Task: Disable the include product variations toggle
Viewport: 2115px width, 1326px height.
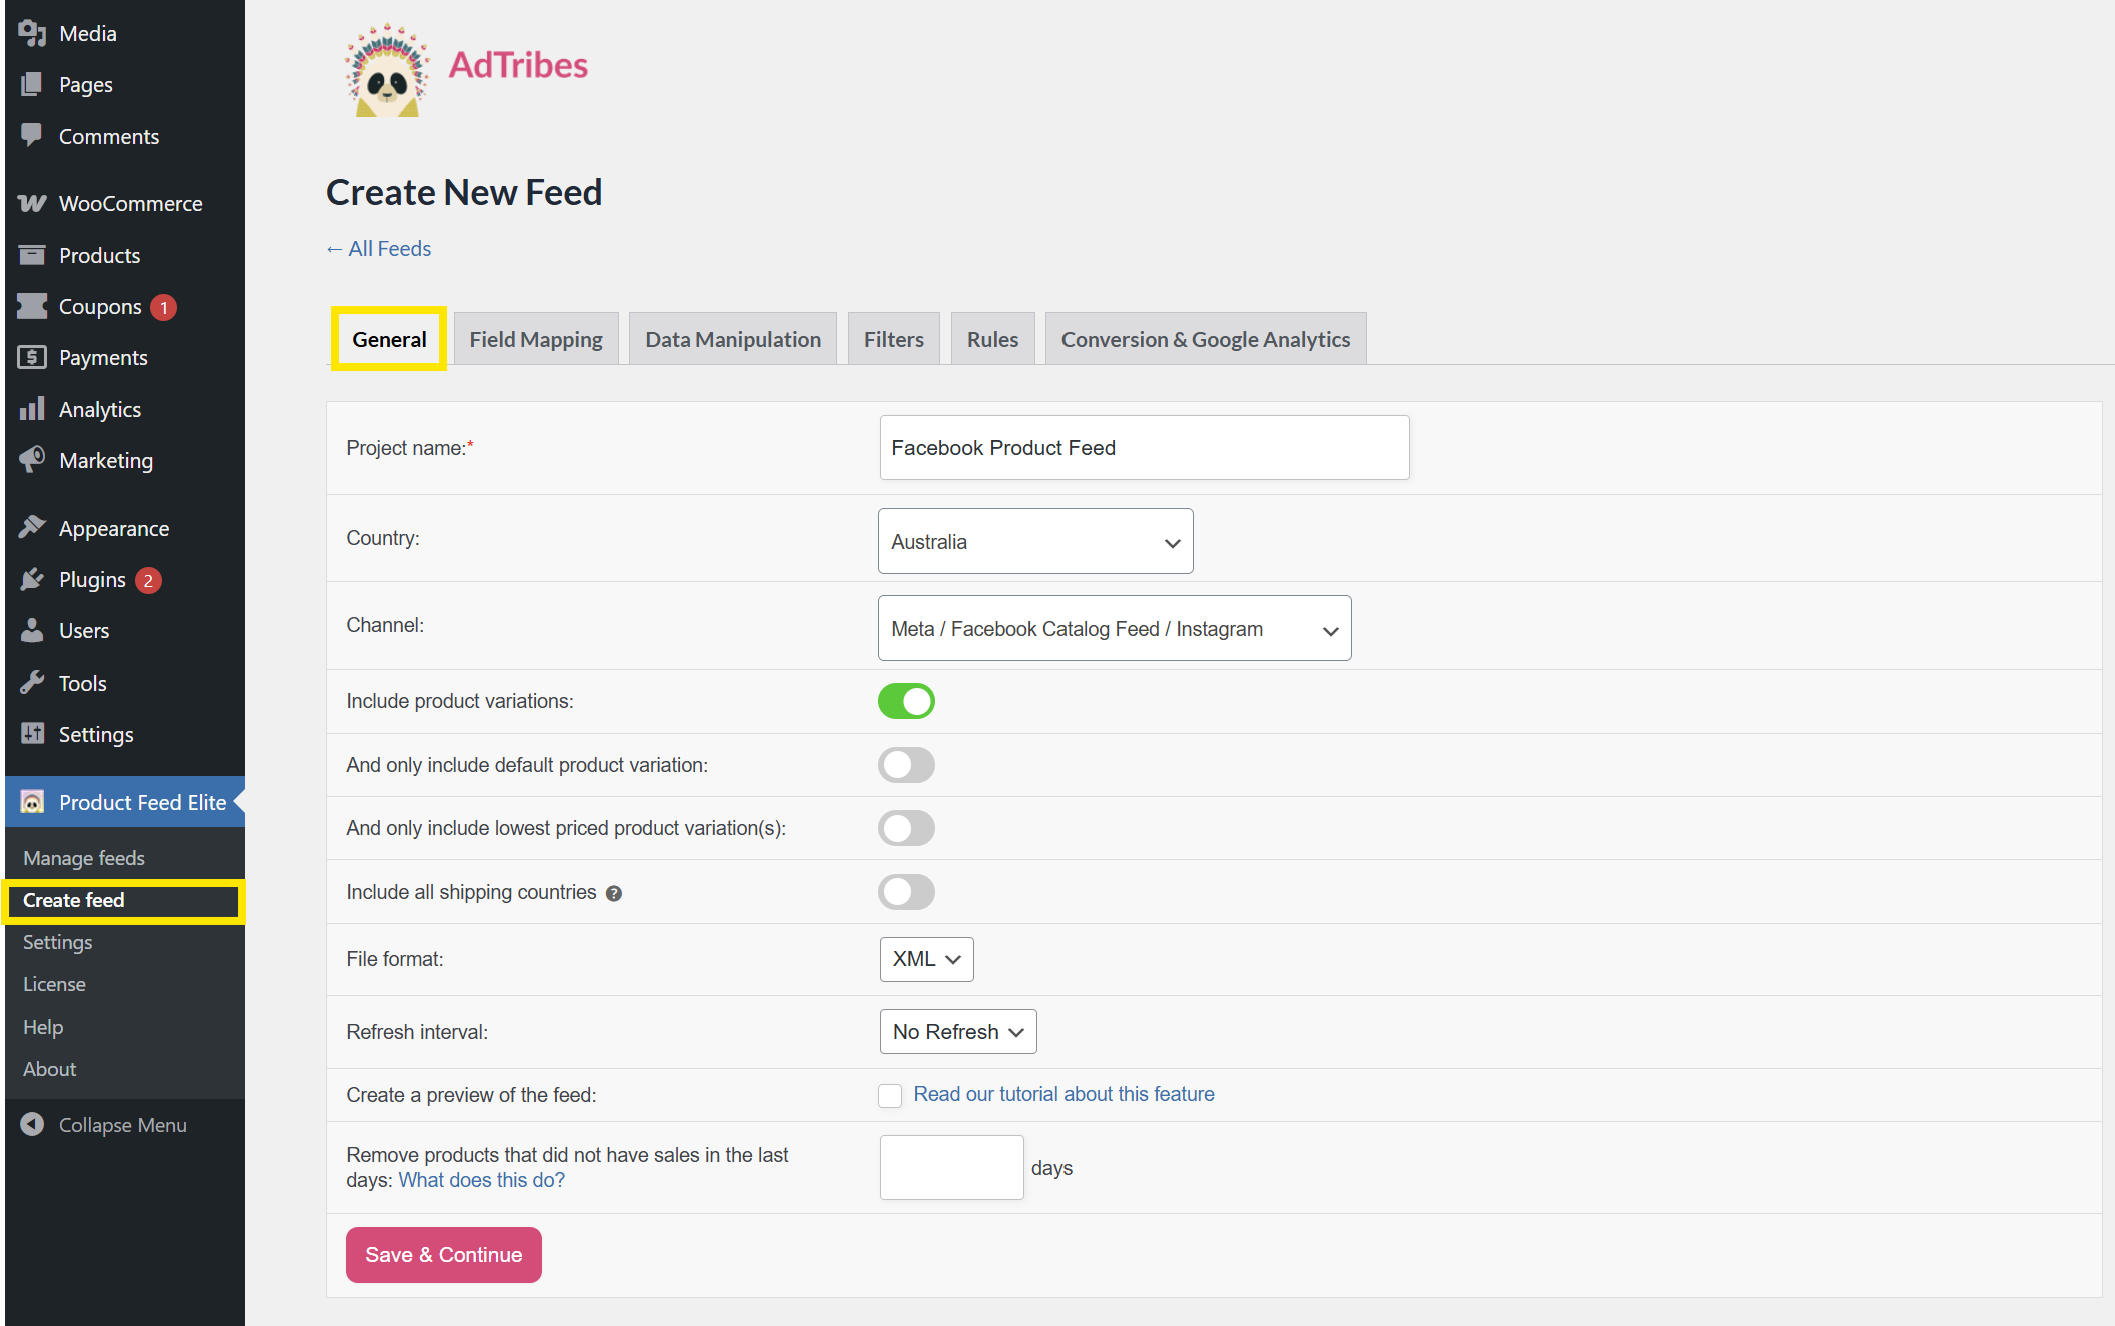Action: (906, 701)
